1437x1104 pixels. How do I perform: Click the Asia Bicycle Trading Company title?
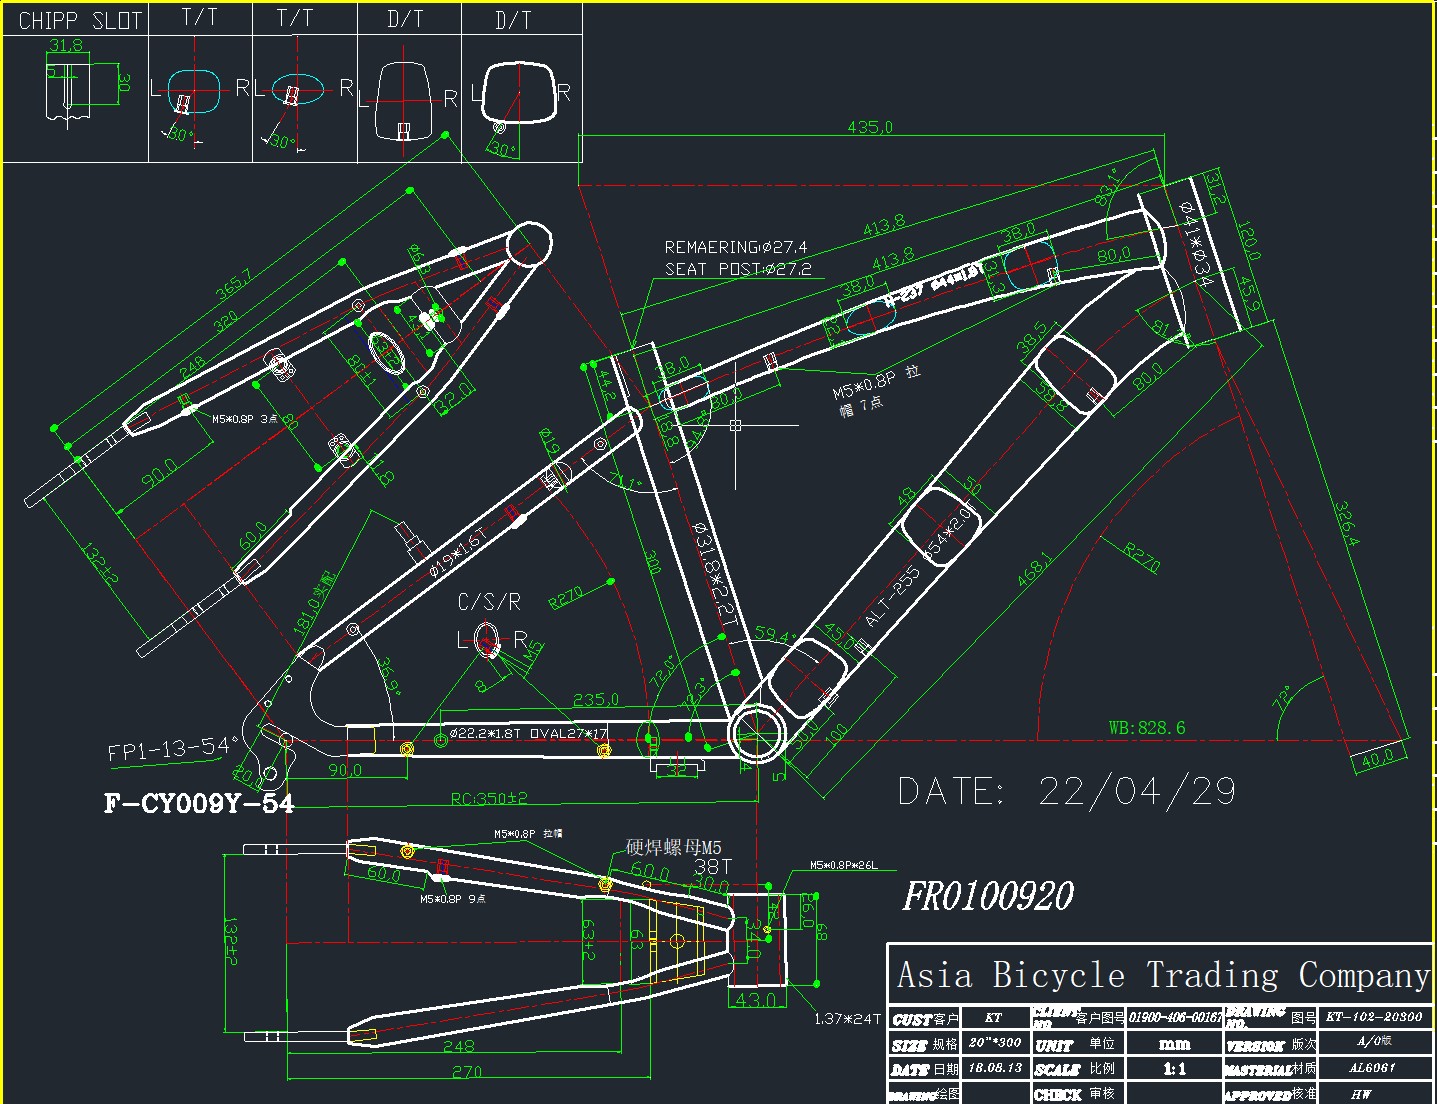pyautogui.click(x=1162, y=974)
